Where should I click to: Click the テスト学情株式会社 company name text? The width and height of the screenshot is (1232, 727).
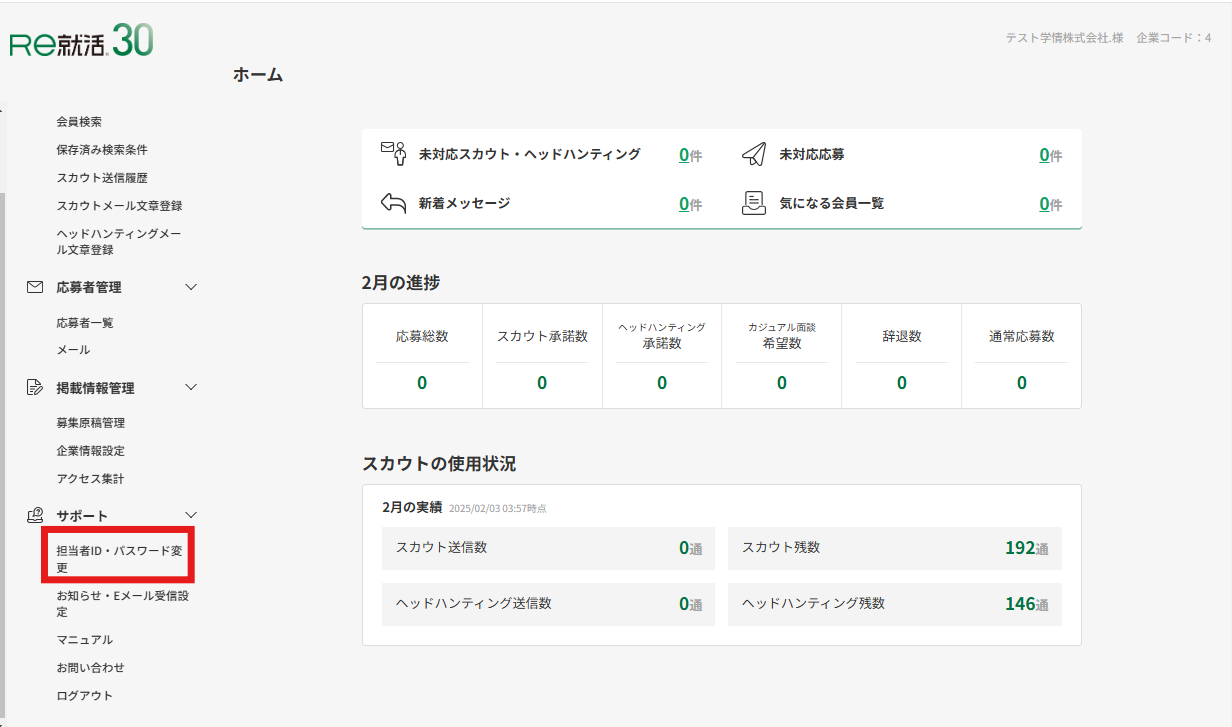click(1064, 38)
